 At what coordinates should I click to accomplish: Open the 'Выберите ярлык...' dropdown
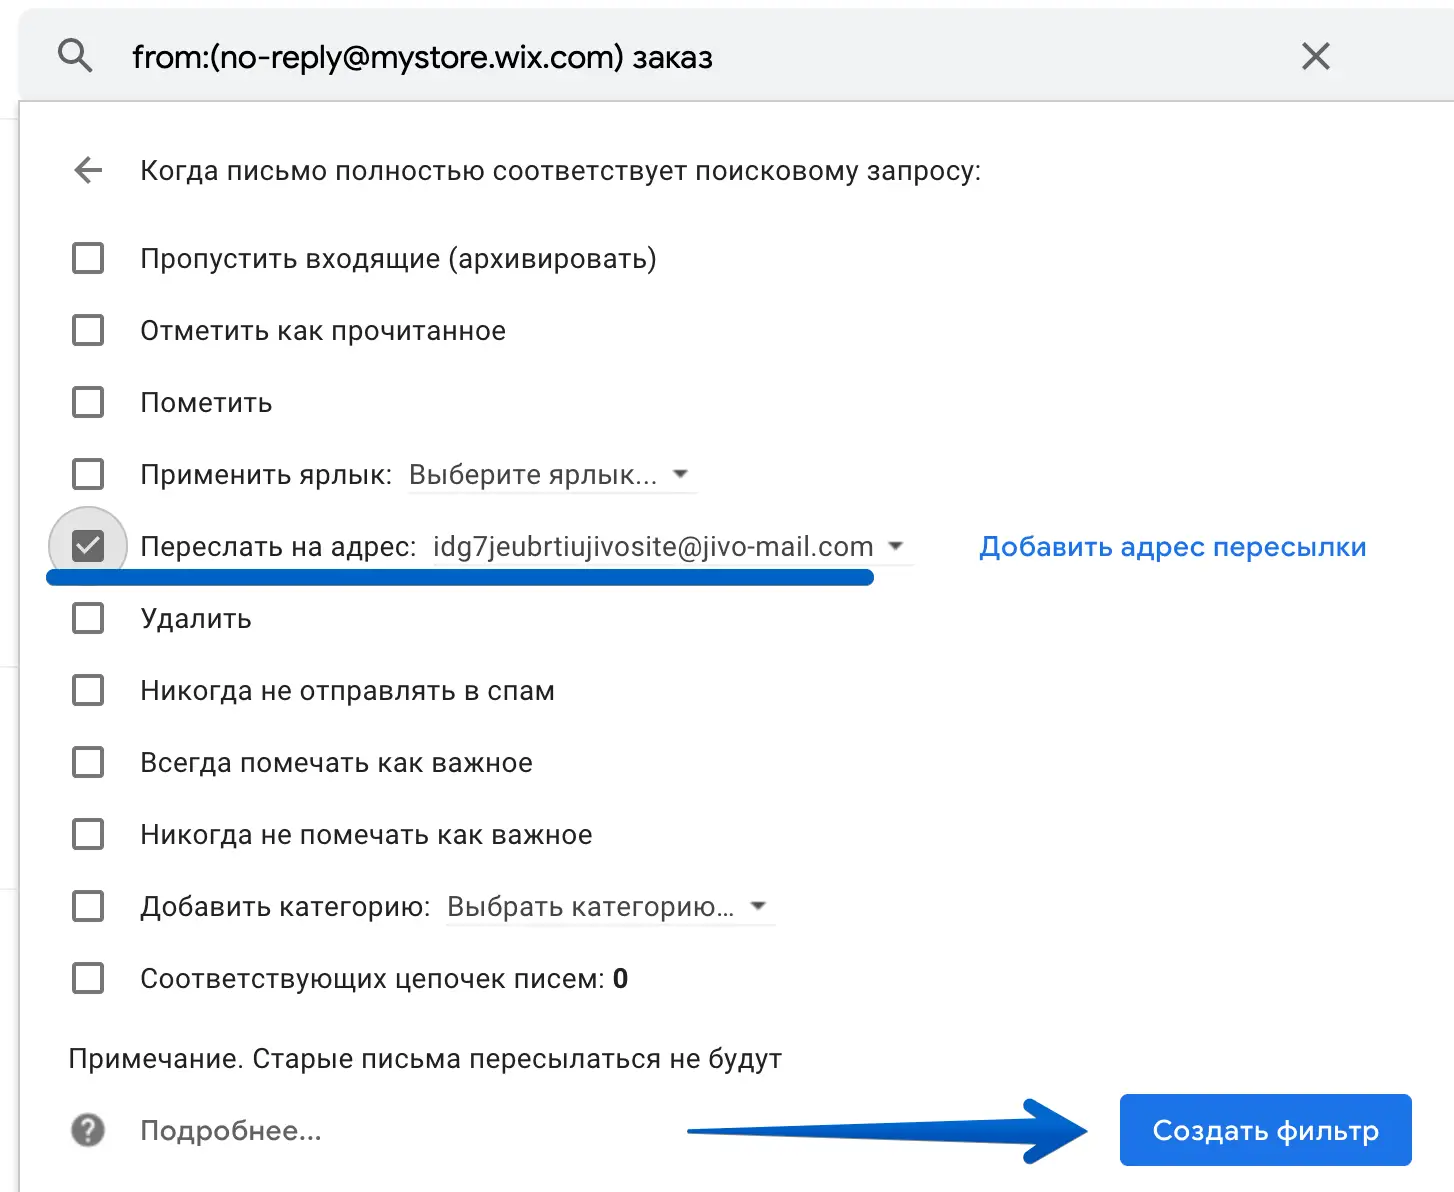point(550,475)
